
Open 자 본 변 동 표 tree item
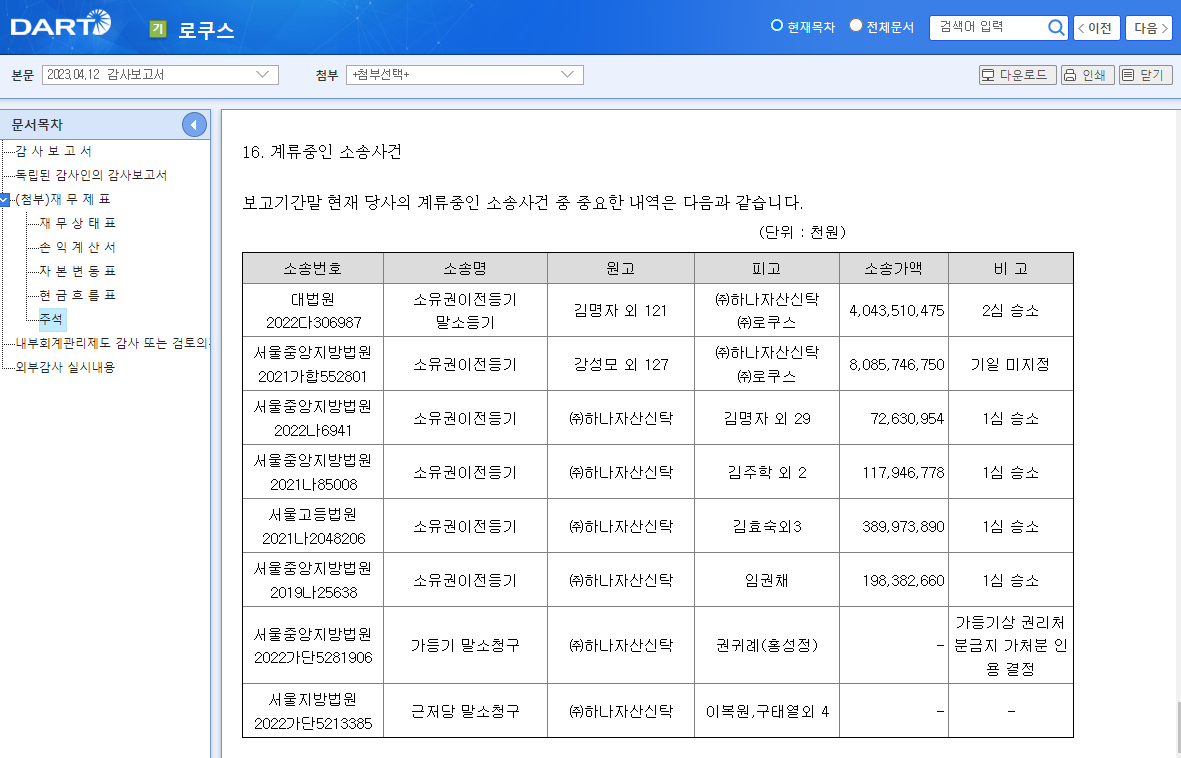[78, 270]
